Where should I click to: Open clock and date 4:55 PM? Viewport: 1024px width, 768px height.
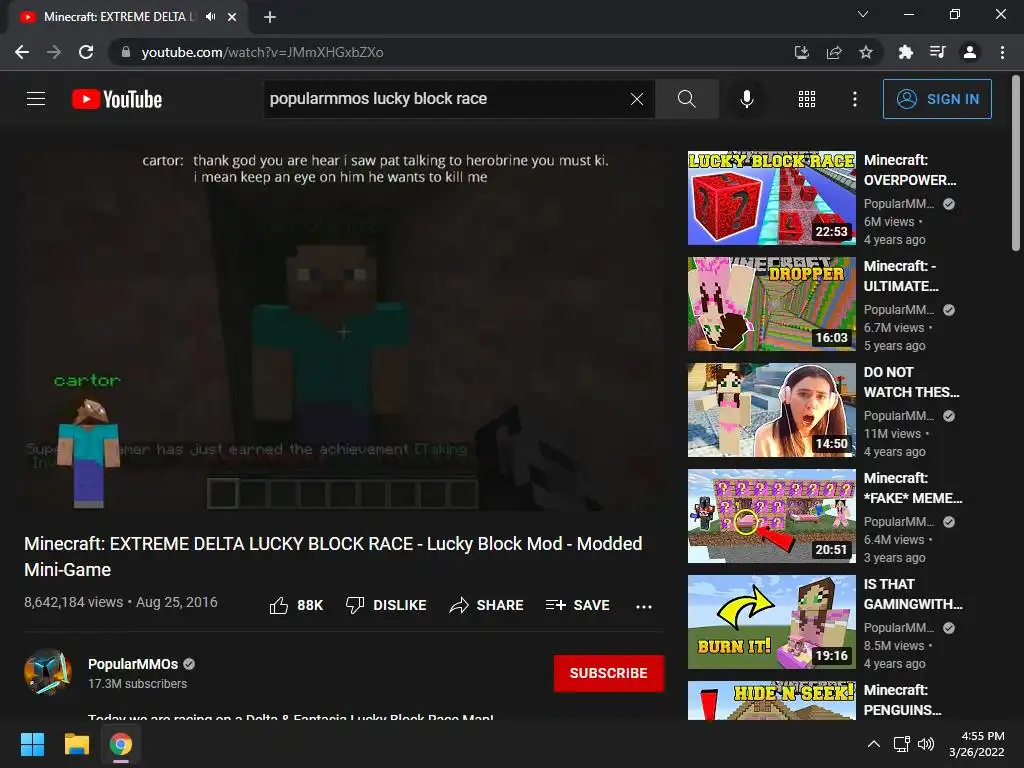click(x=977, y=744)
